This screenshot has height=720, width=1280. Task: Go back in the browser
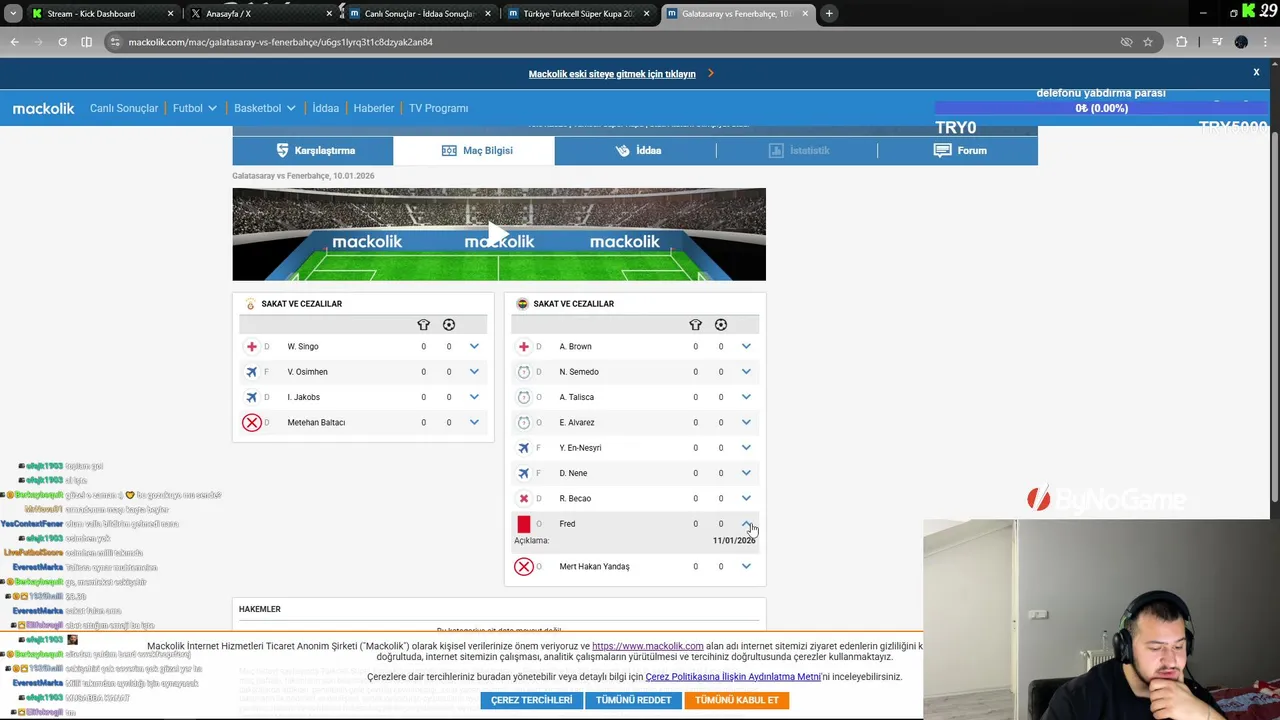coord(14,42)
